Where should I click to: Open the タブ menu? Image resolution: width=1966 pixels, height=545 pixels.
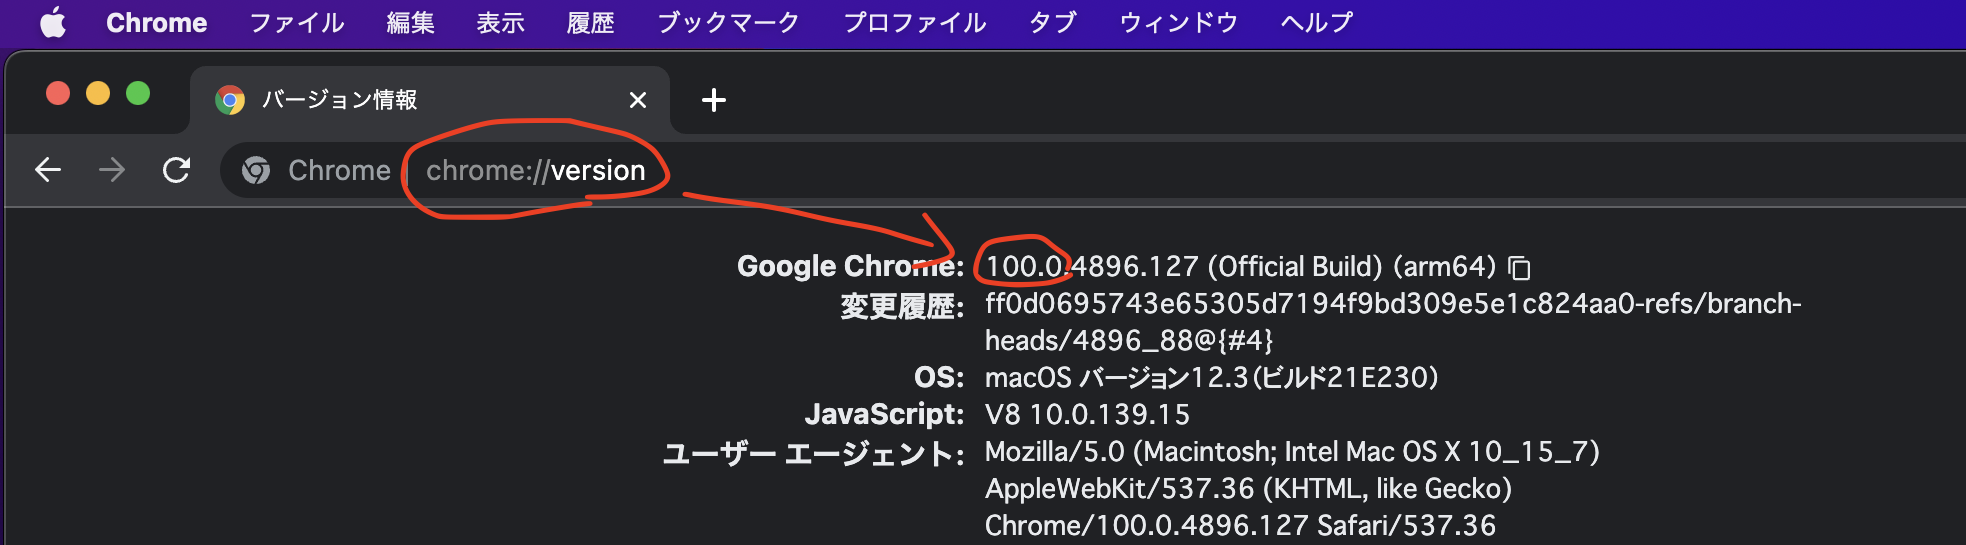click(1053, 23)
